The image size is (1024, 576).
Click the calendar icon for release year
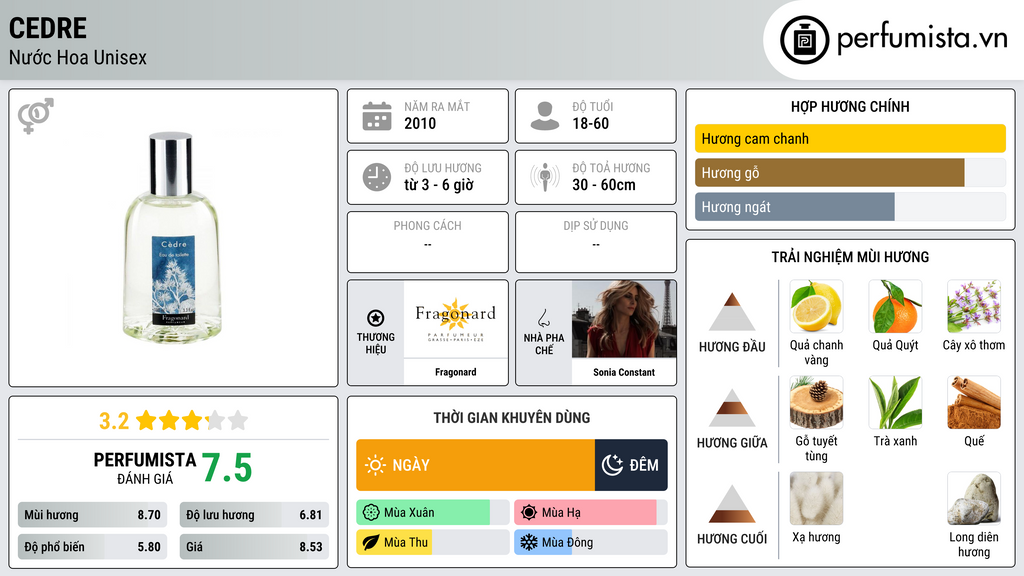tap(377, 116)
